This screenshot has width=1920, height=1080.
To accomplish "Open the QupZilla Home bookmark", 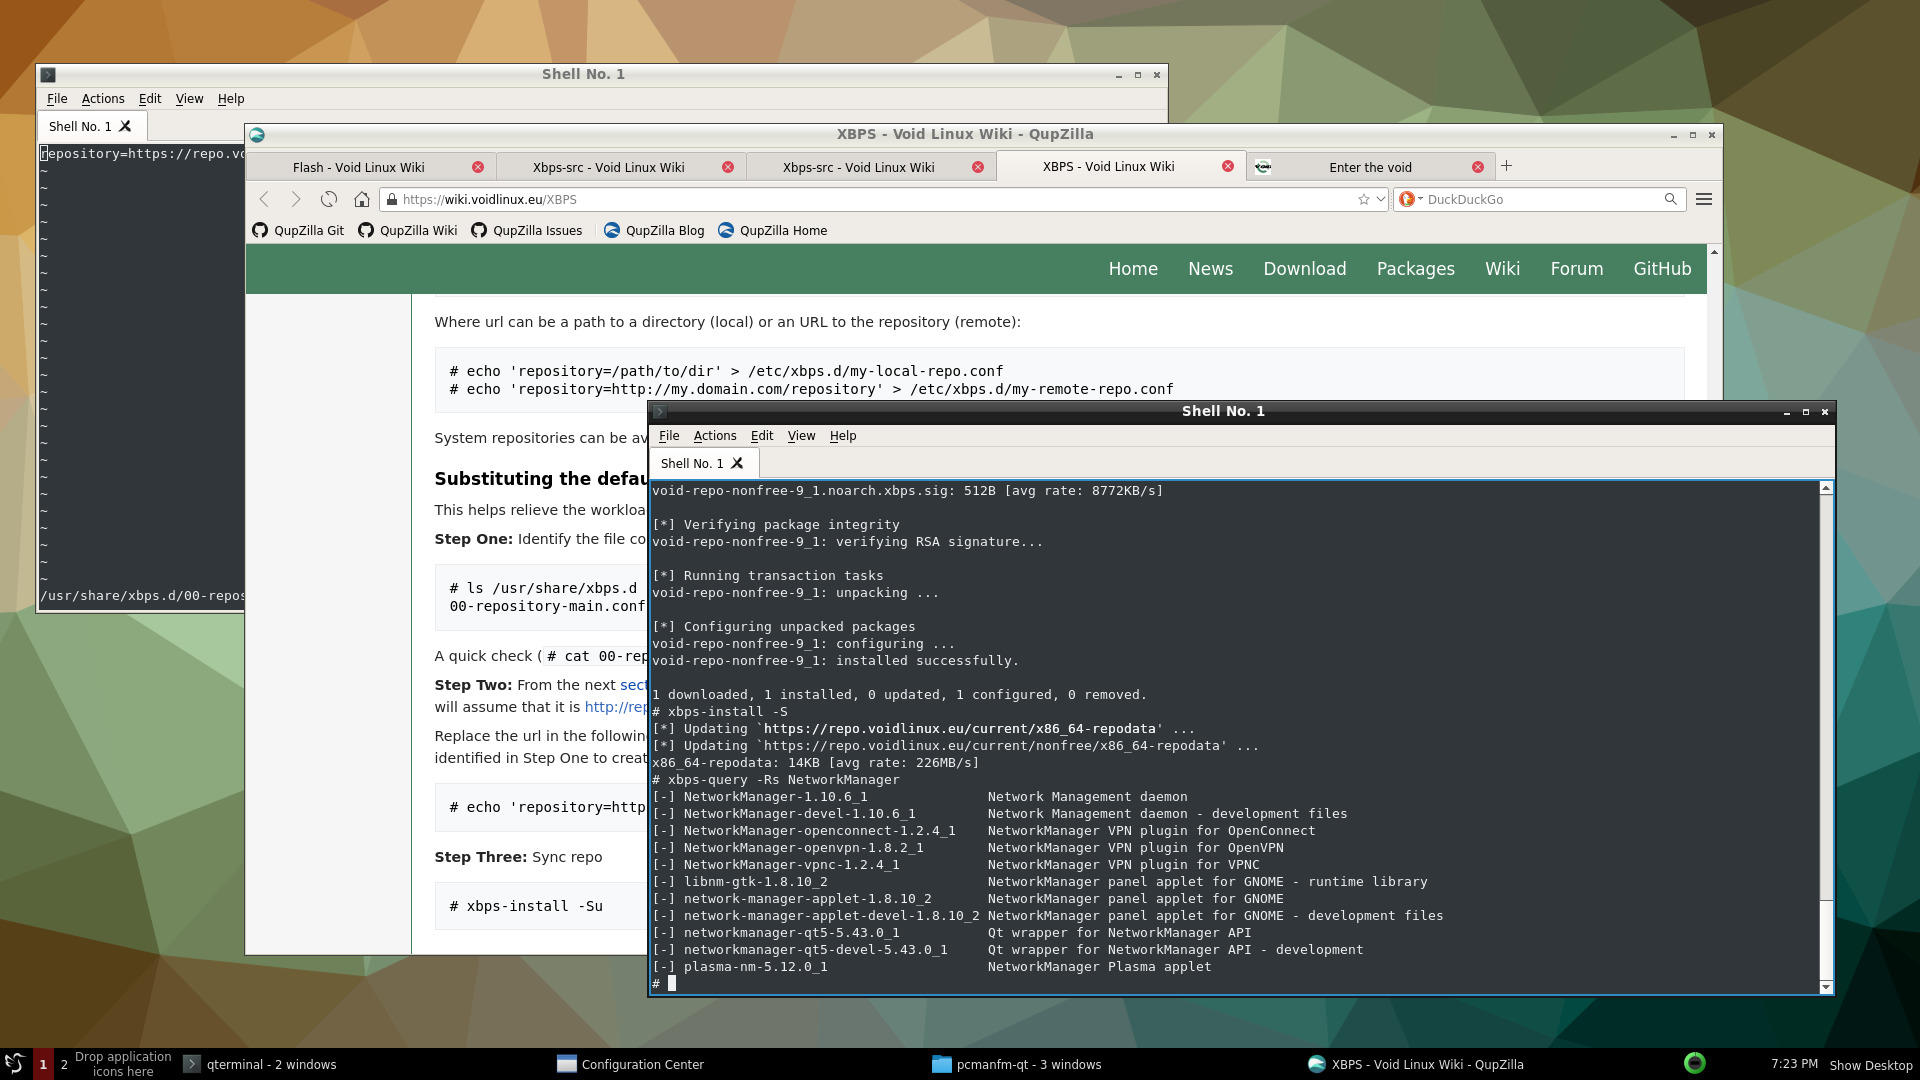I will pos(772,230).
